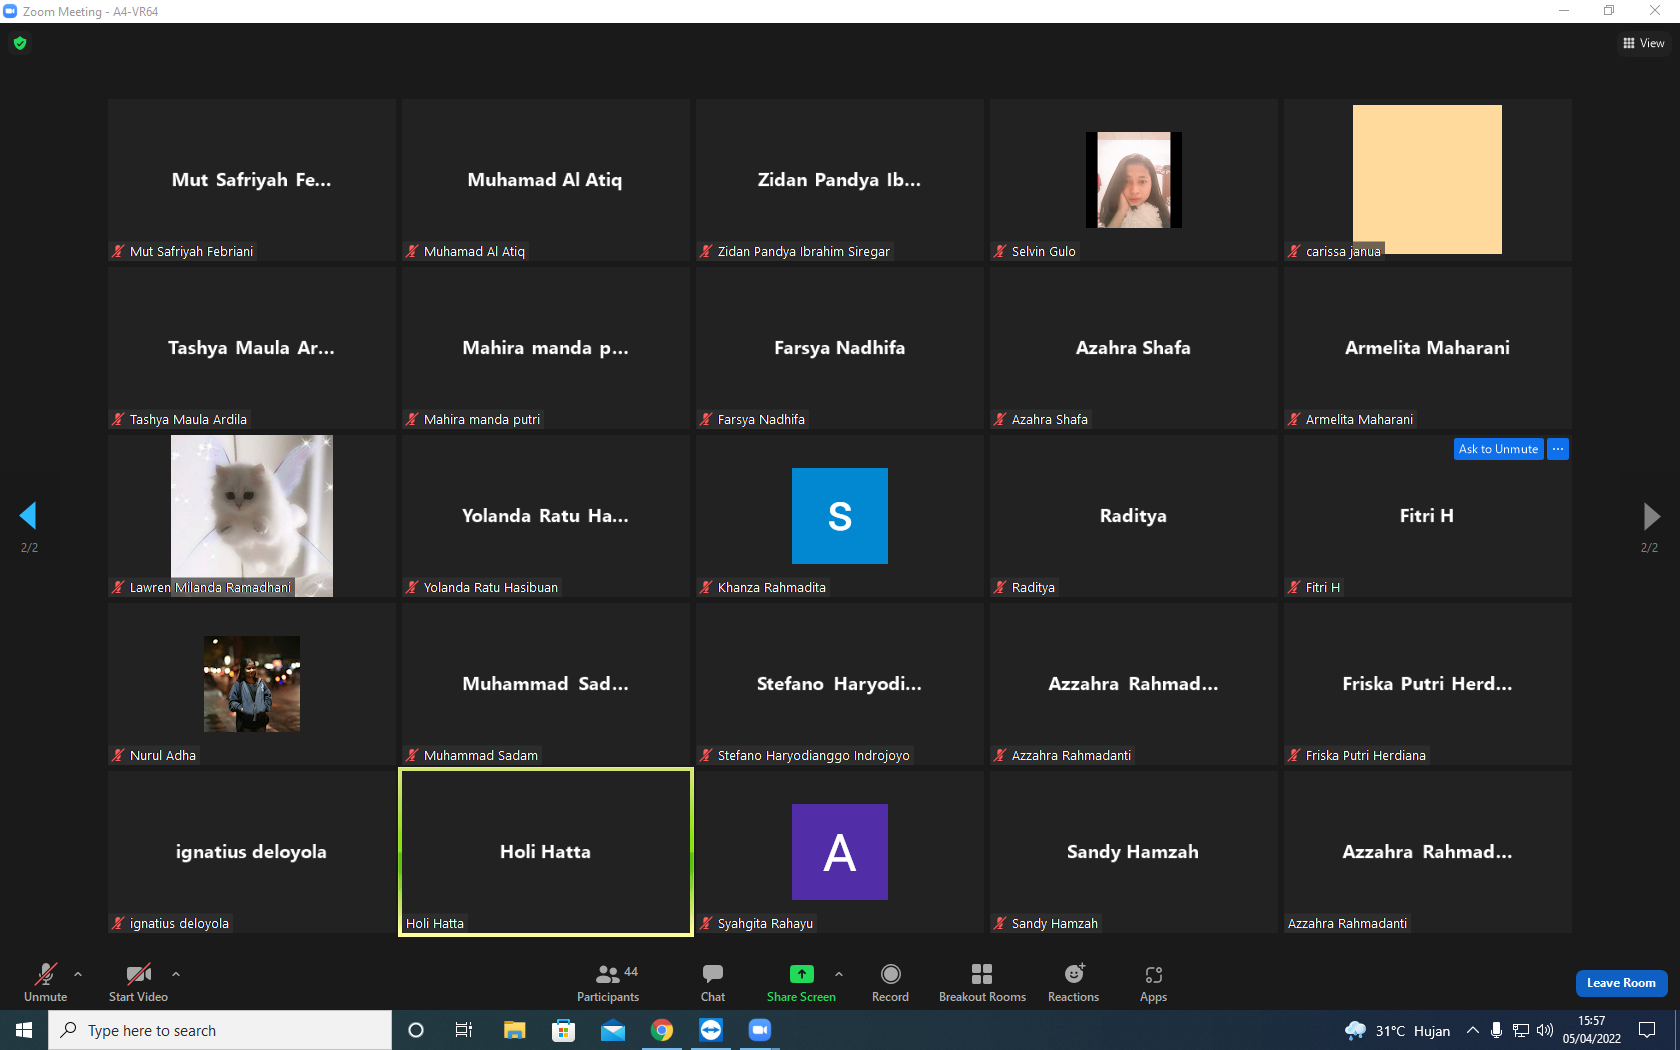The image size is (1680, 1050).
Task: Open the more options menu on Fitri H
Action: pos(1558,449)
